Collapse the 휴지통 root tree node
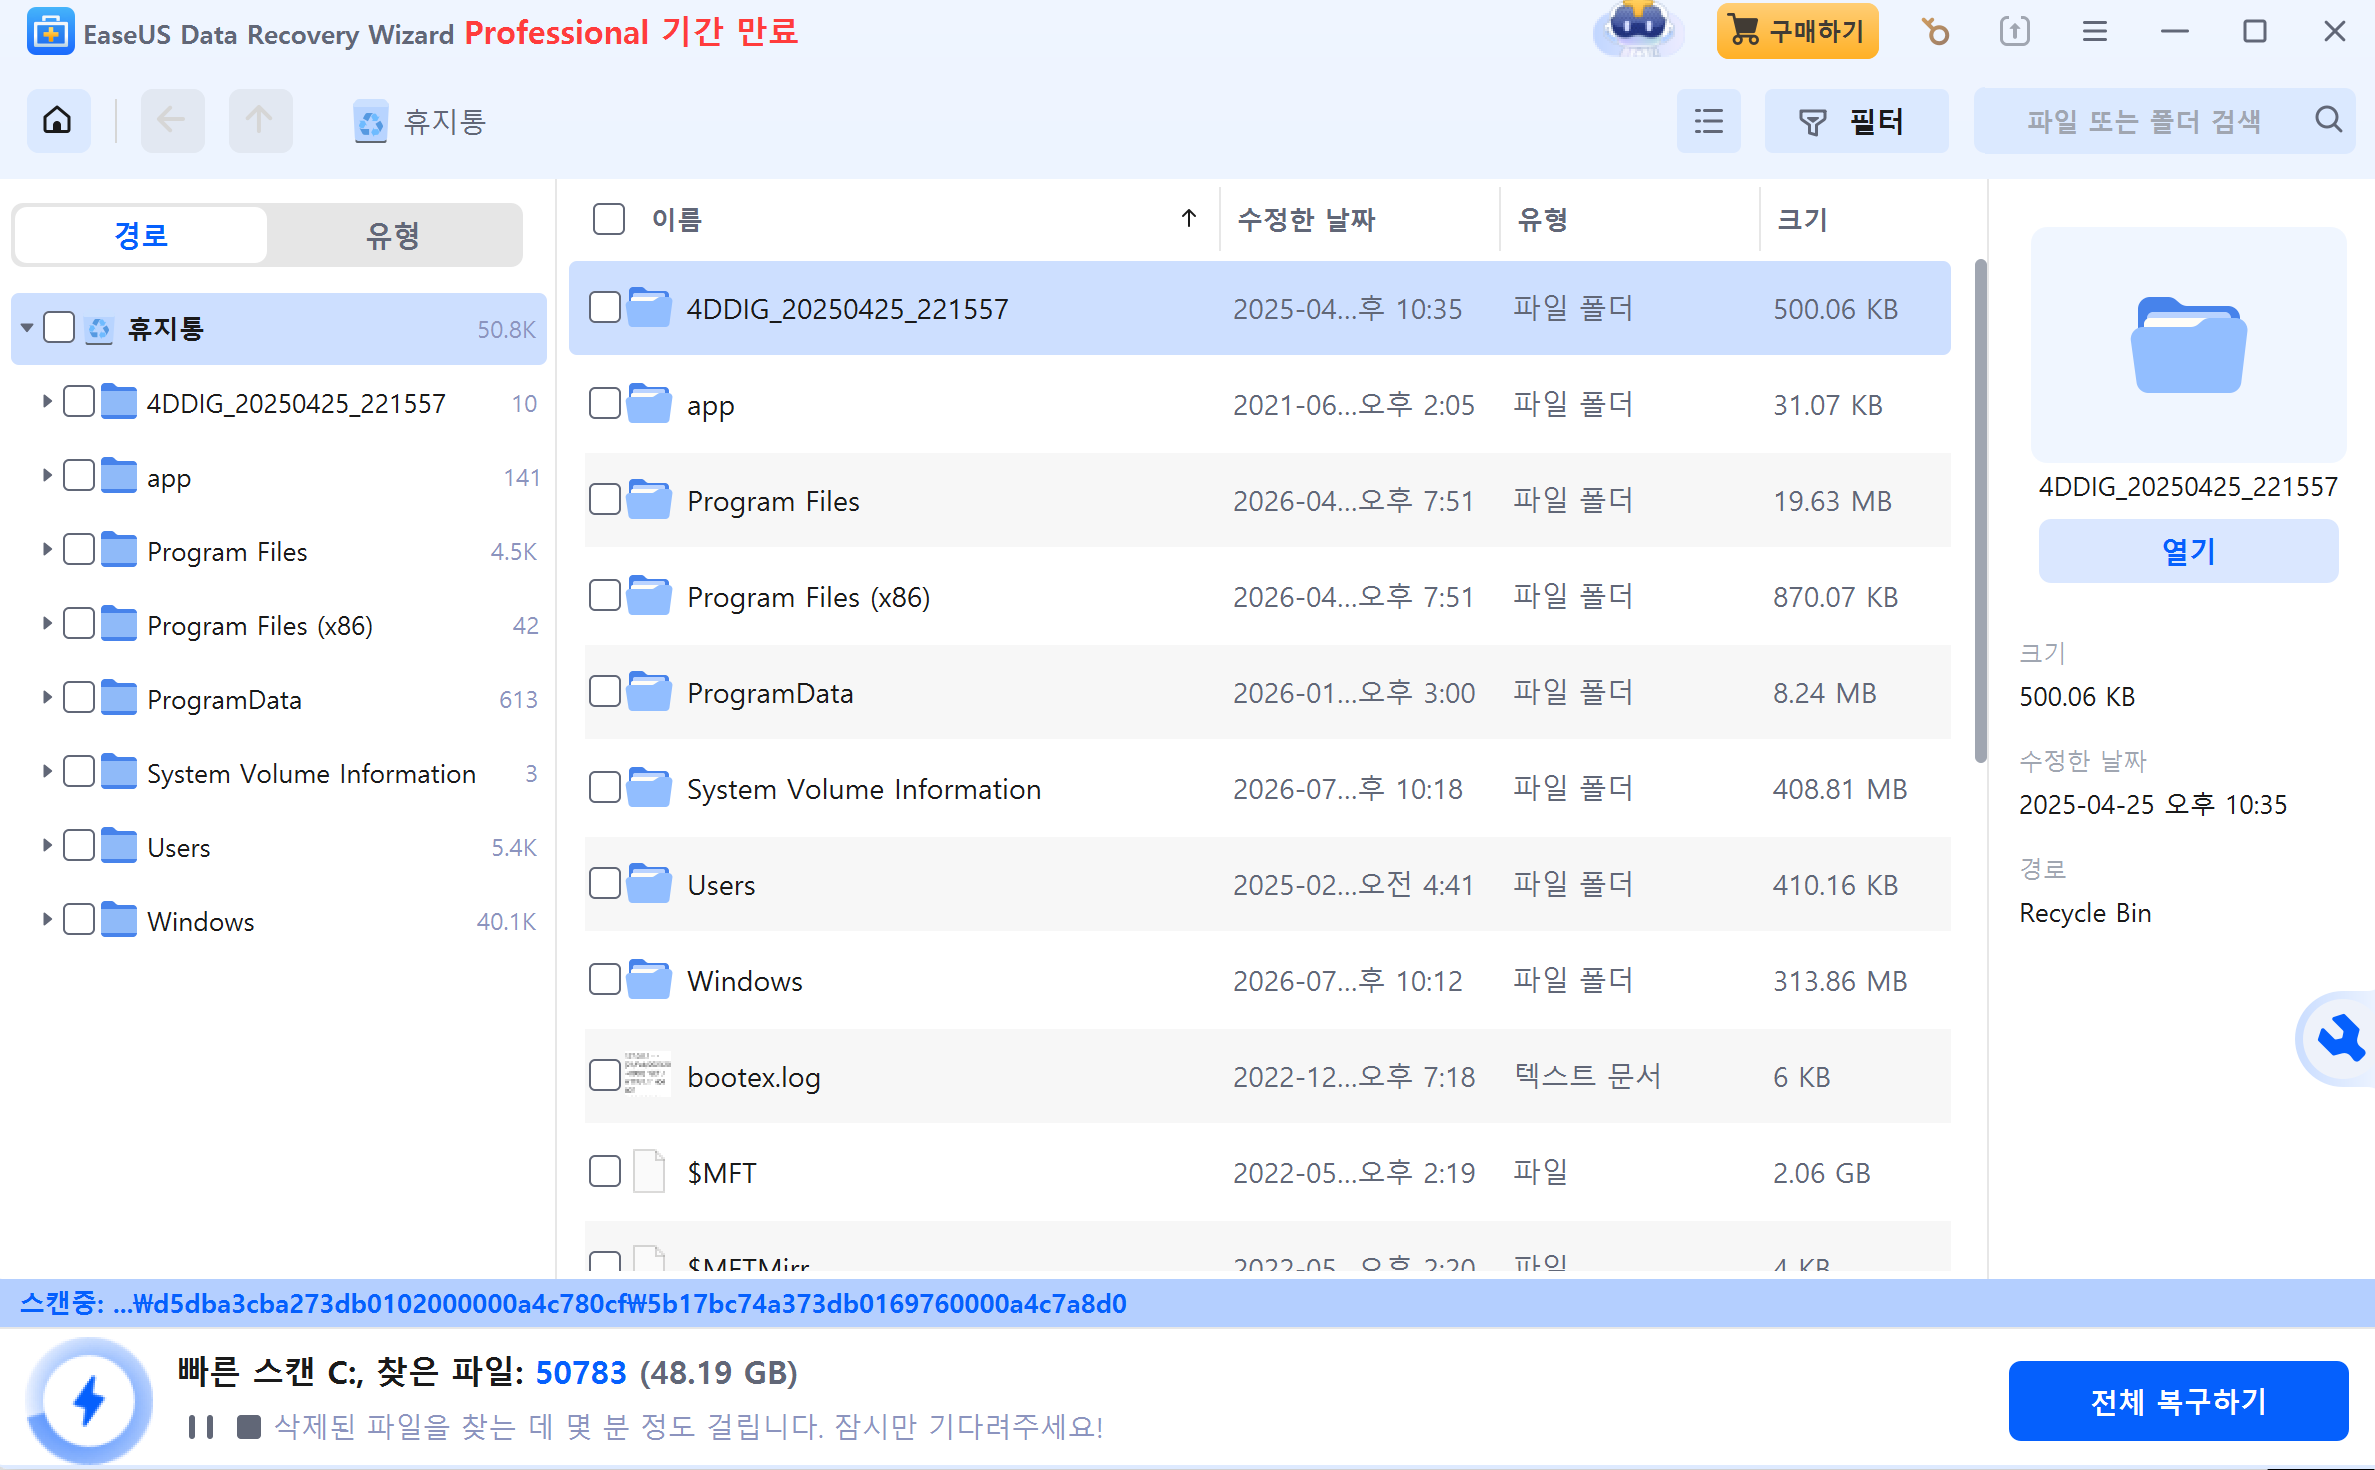 click(27, 328)
